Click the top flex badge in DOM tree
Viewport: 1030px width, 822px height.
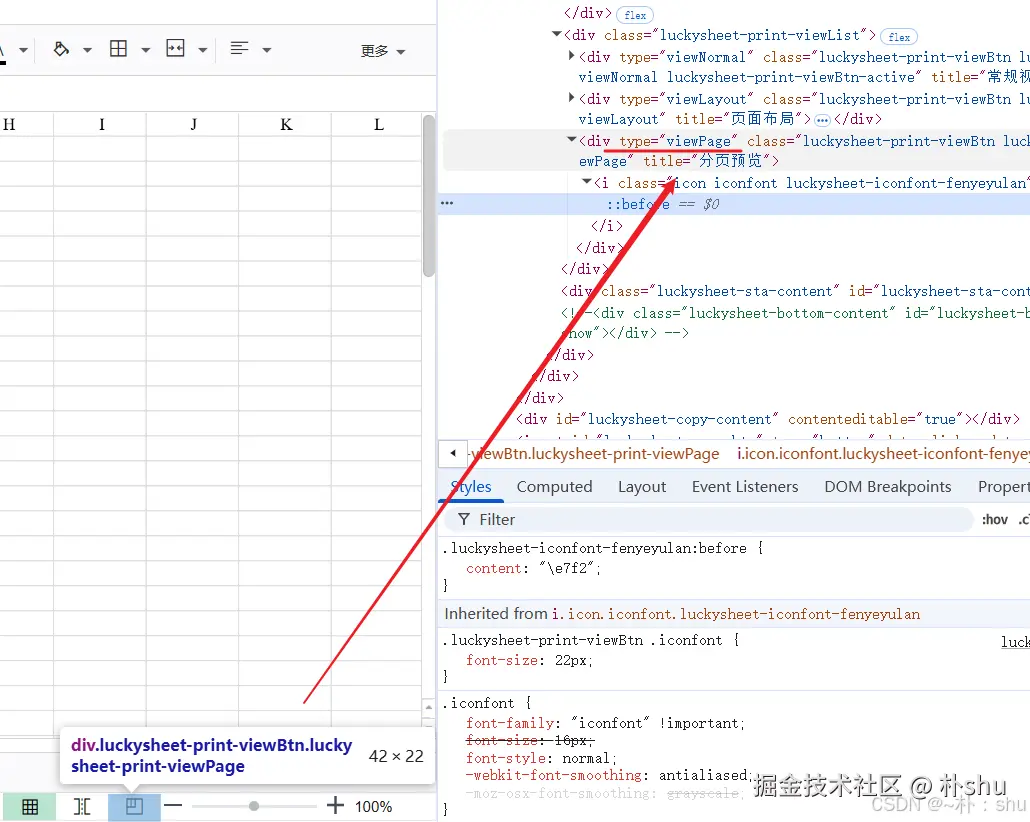(635, 15)
